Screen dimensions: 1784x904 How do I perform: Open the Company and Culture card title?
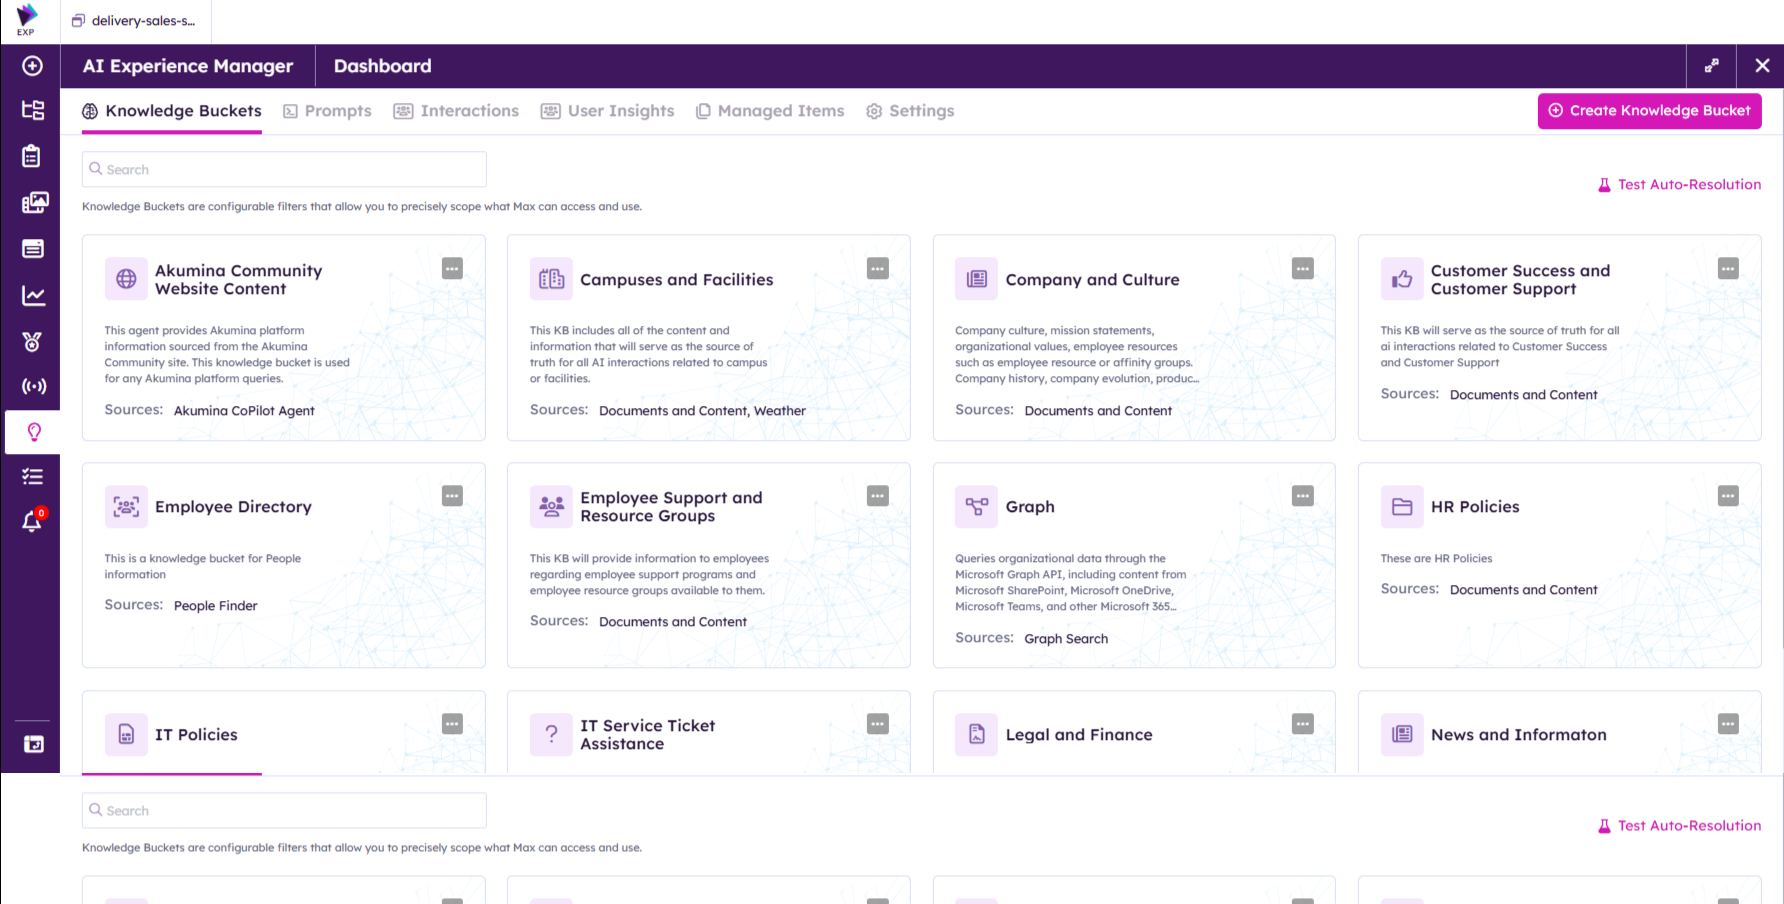pyautogui.click(x=1092, y=280)
